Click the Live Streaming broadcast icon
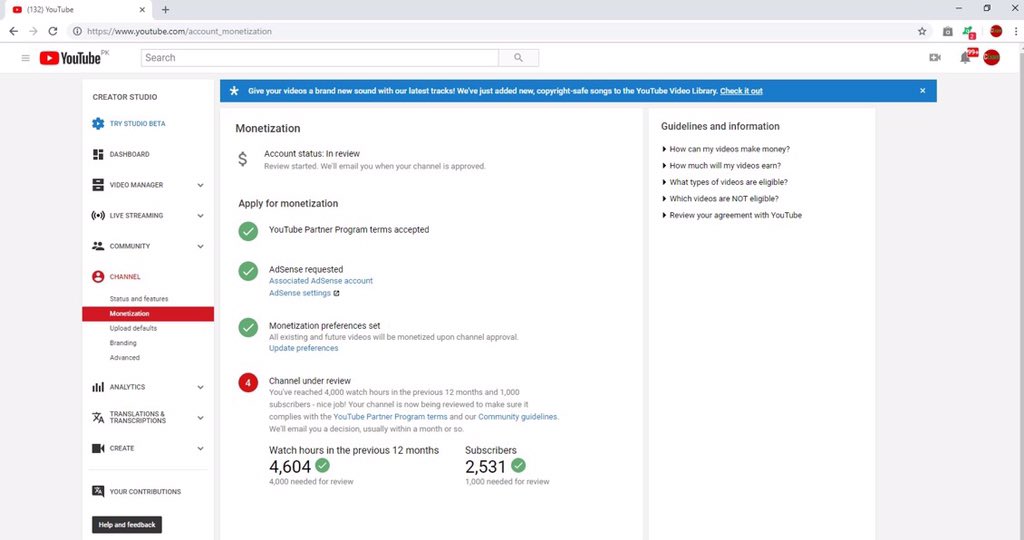The image size is (1024, 540). pos(98,215)
